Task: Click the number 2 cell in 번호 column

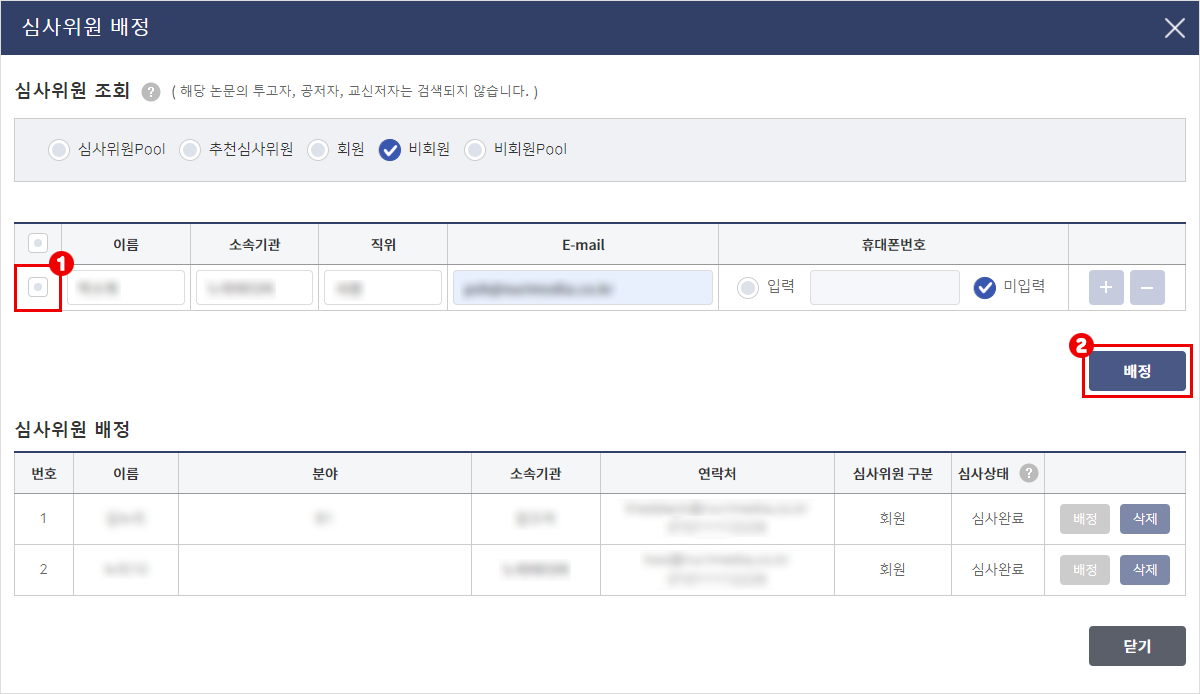Action: click(43, 570)
